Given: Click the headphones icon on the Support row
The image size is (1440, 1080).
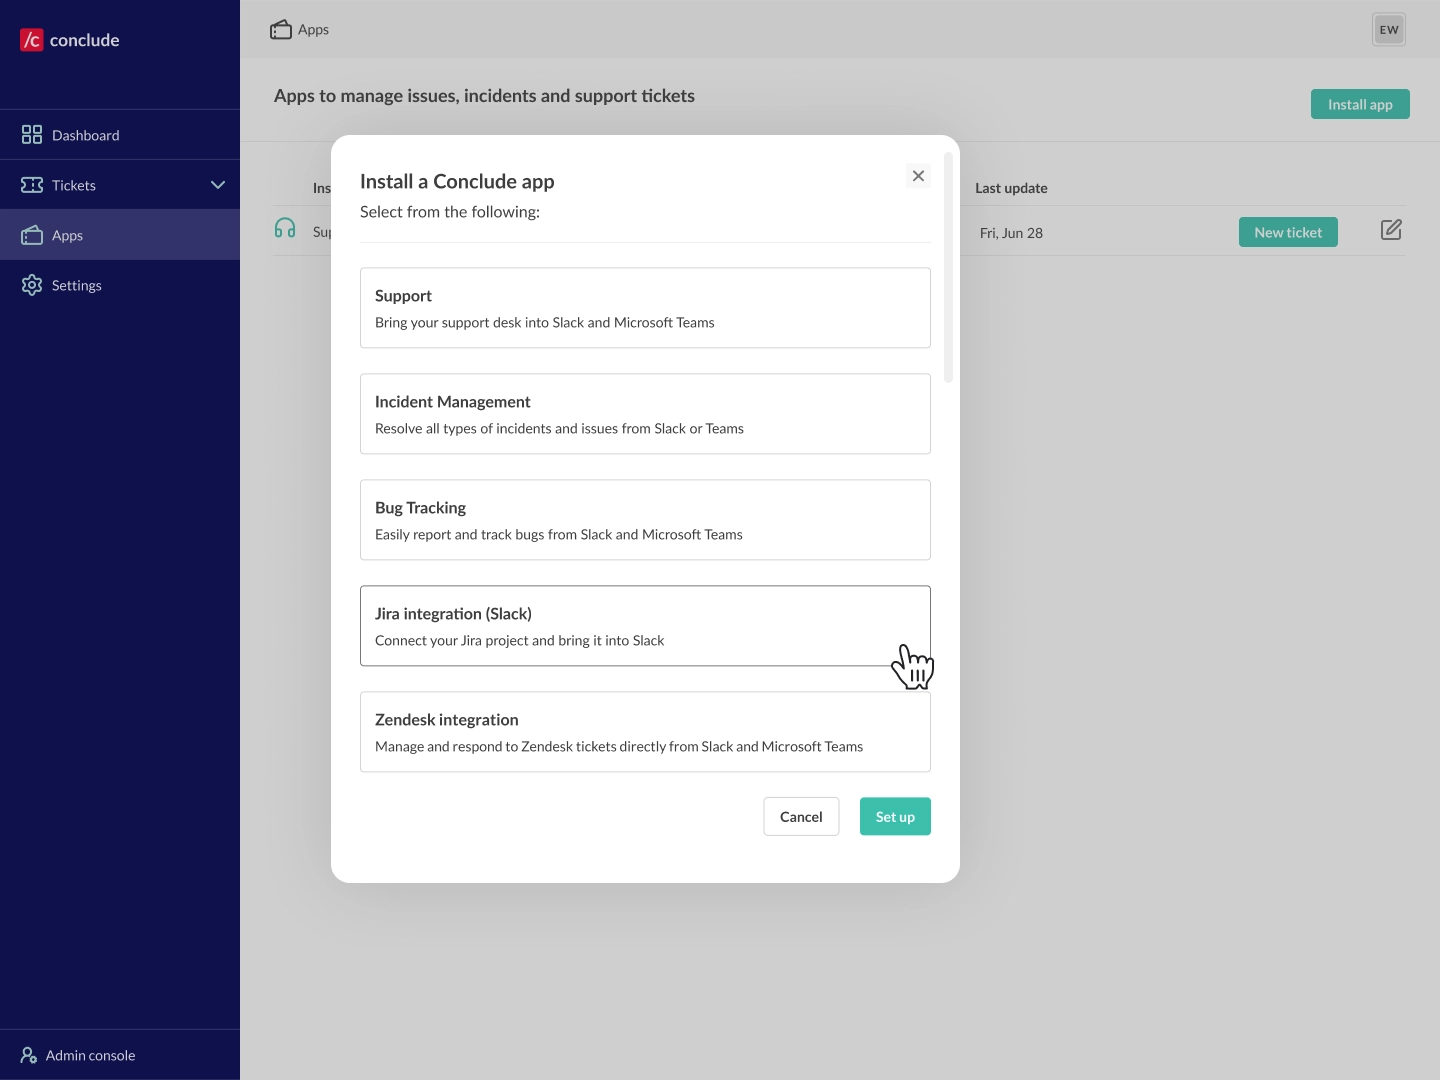Looking at the screenshot, I should point(285,228).
